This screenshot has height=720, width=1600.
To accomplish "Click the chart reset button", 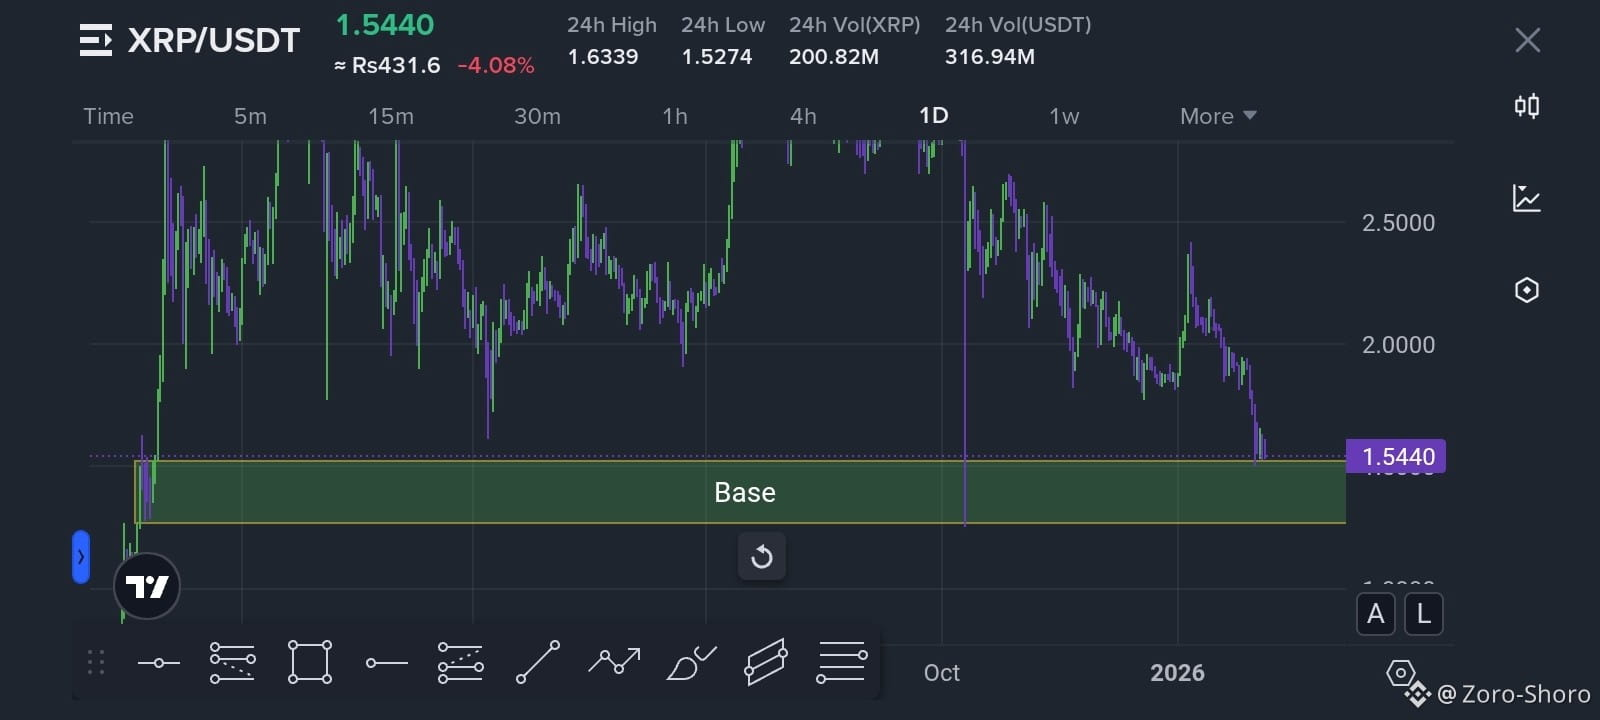I will [762, 556].
